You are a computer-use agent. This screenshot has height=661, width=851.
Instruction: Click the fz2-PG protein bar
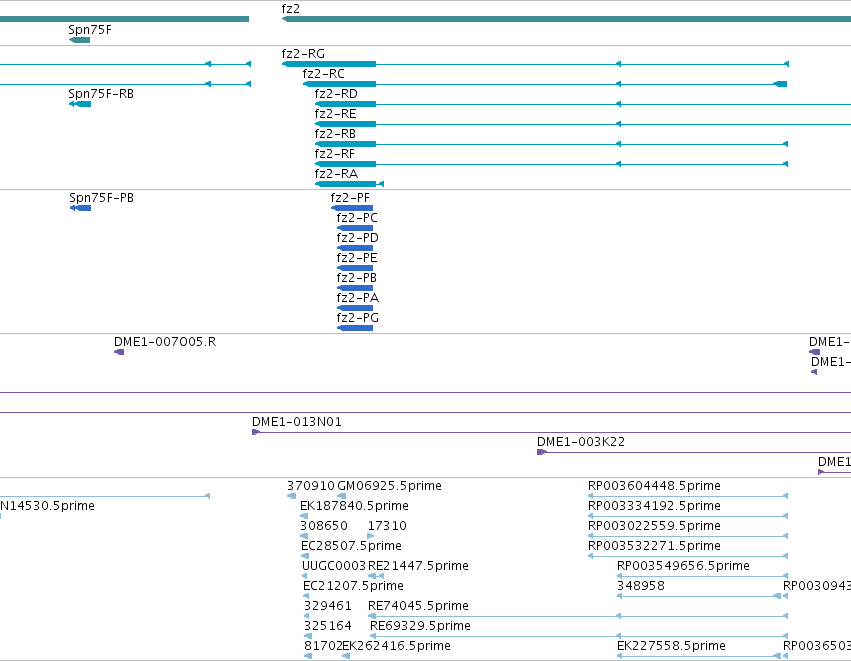pos(355,328)
